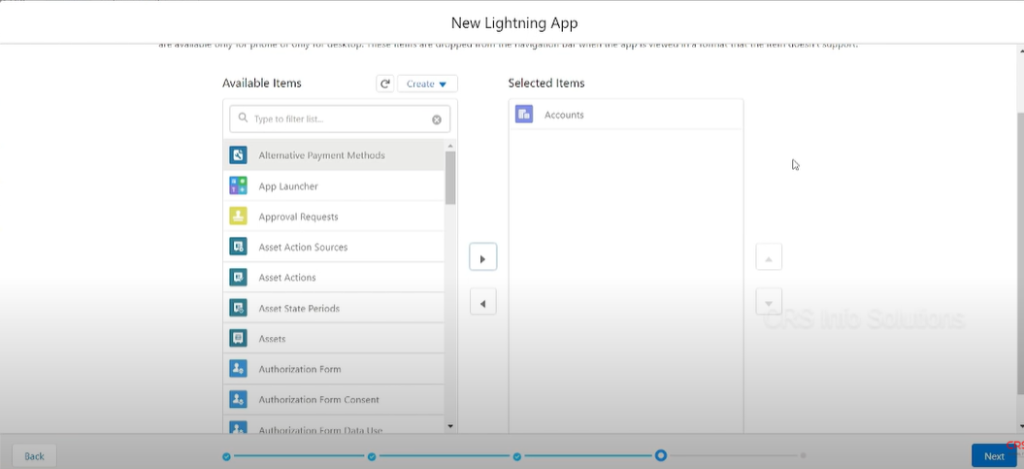Click the magnifier icon in filter box
Image resolution: width=1024 pixels, height=469 pixels.
[x=243, y=118]
